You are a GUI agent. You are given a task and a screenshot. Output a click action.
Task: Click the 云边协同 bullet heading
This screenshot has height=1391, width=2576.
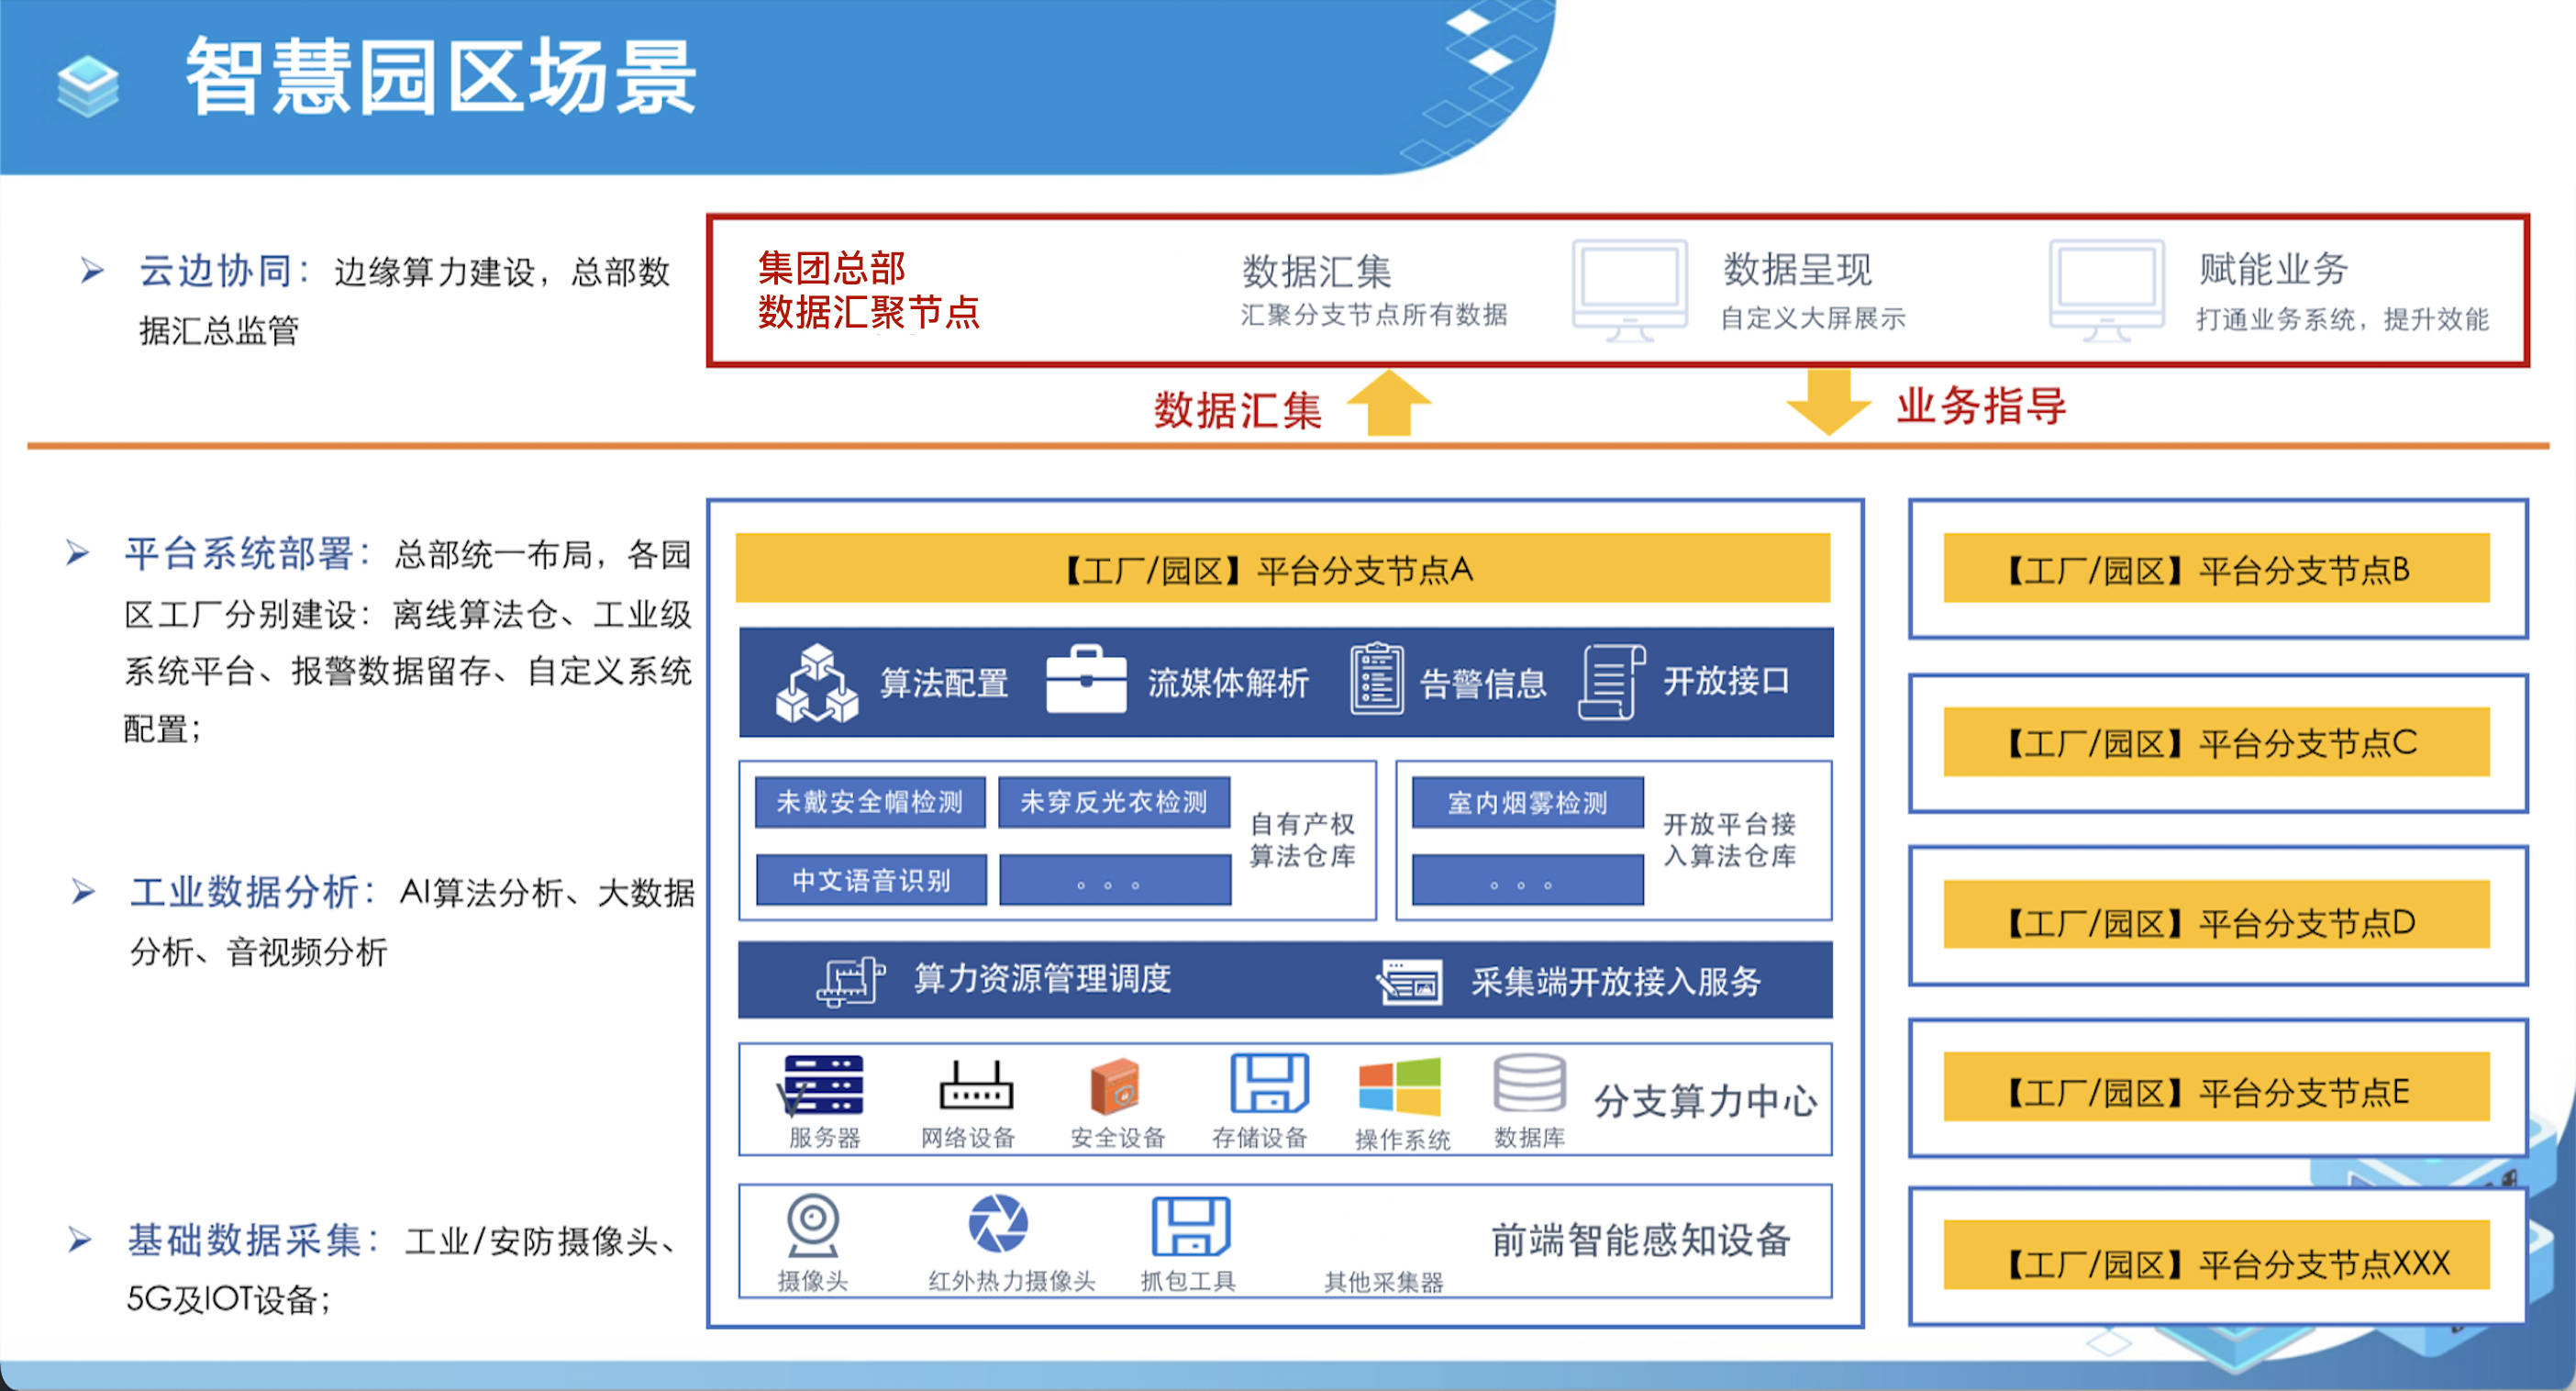coord(226,271)
